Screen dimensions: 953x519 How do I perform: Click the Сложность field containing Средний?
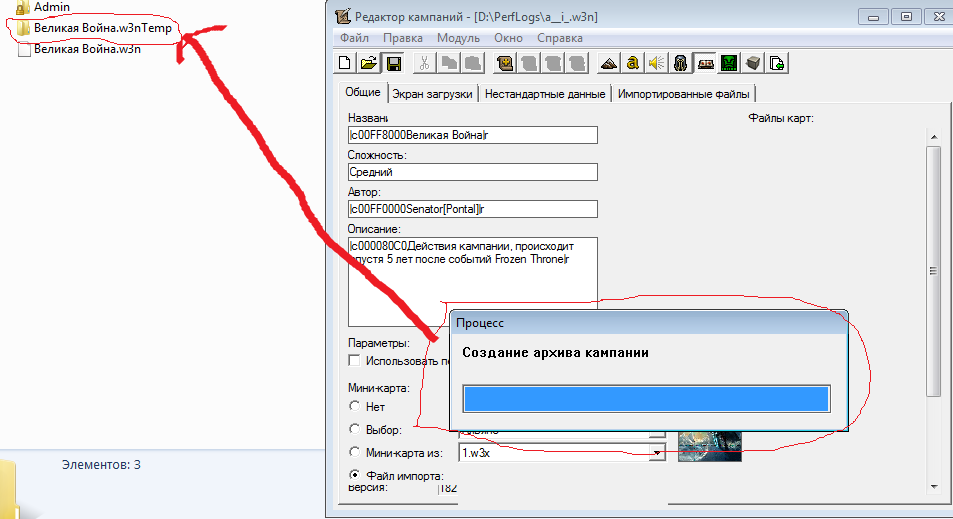pos(472,172)
